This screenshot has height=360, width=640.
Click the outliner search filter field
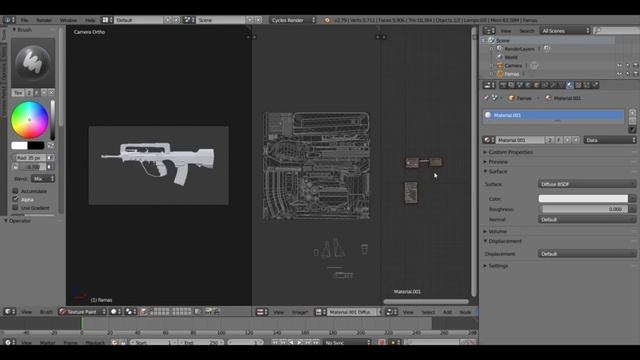pyautogui.click(x=617, y=31)
